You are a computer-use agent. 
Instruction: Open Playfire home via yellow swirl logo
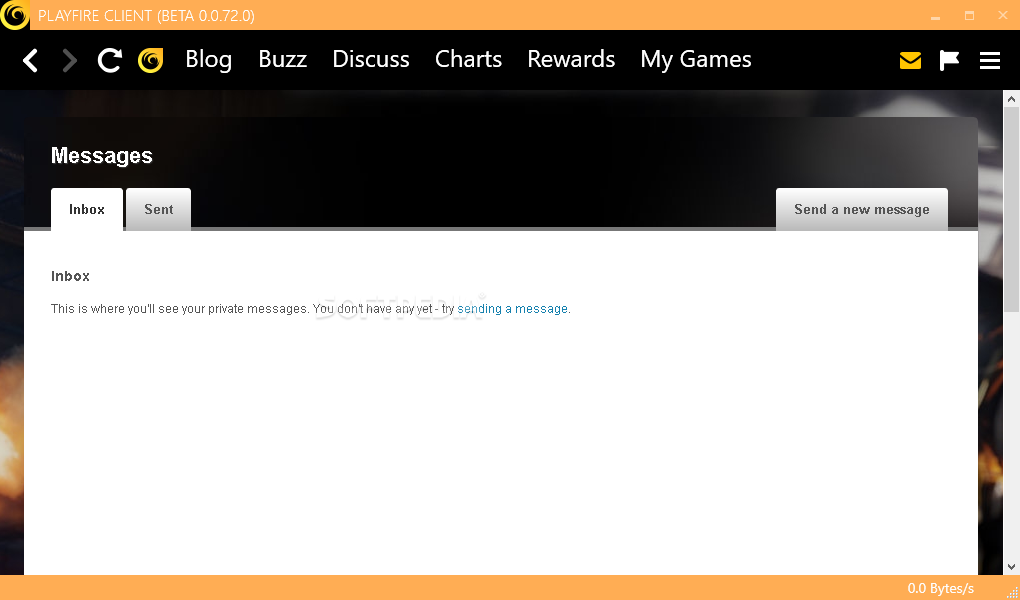coord(150,60)
